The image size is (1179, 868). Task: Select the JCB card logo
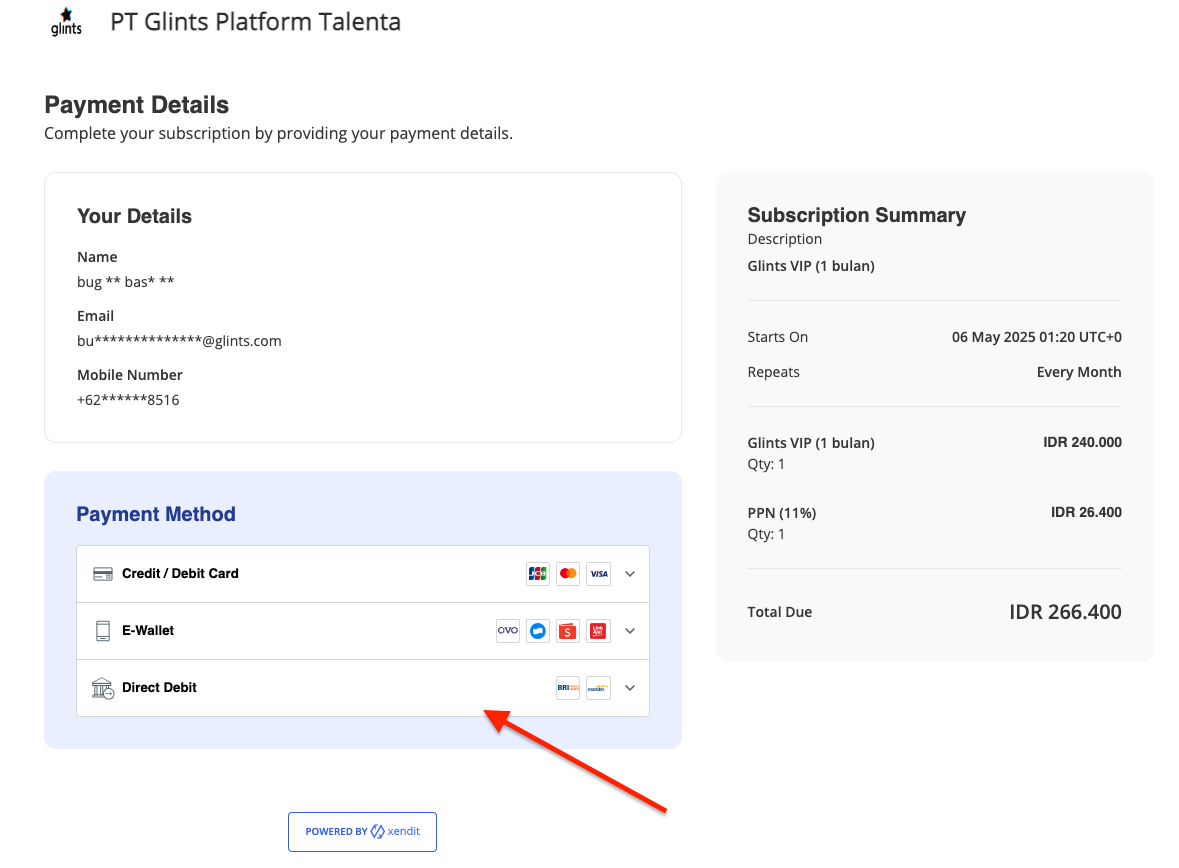click(538, 574)
